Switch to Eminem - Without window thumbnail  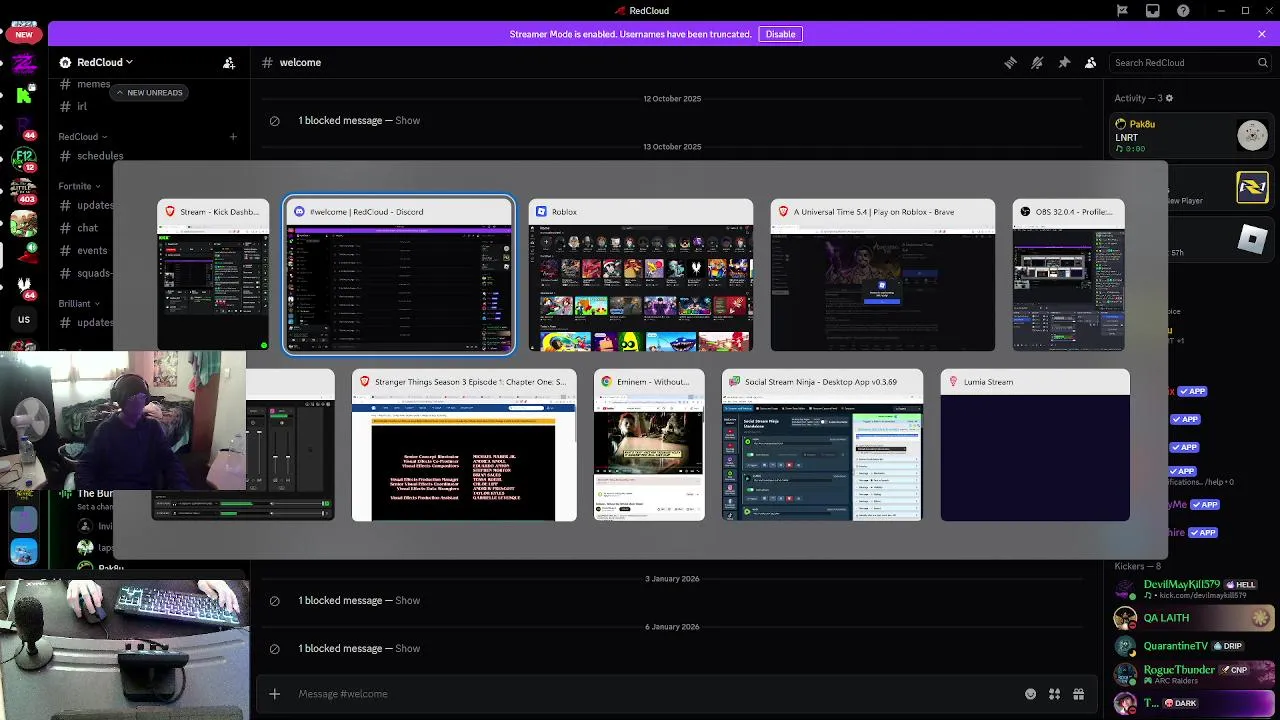pos(649,445)
